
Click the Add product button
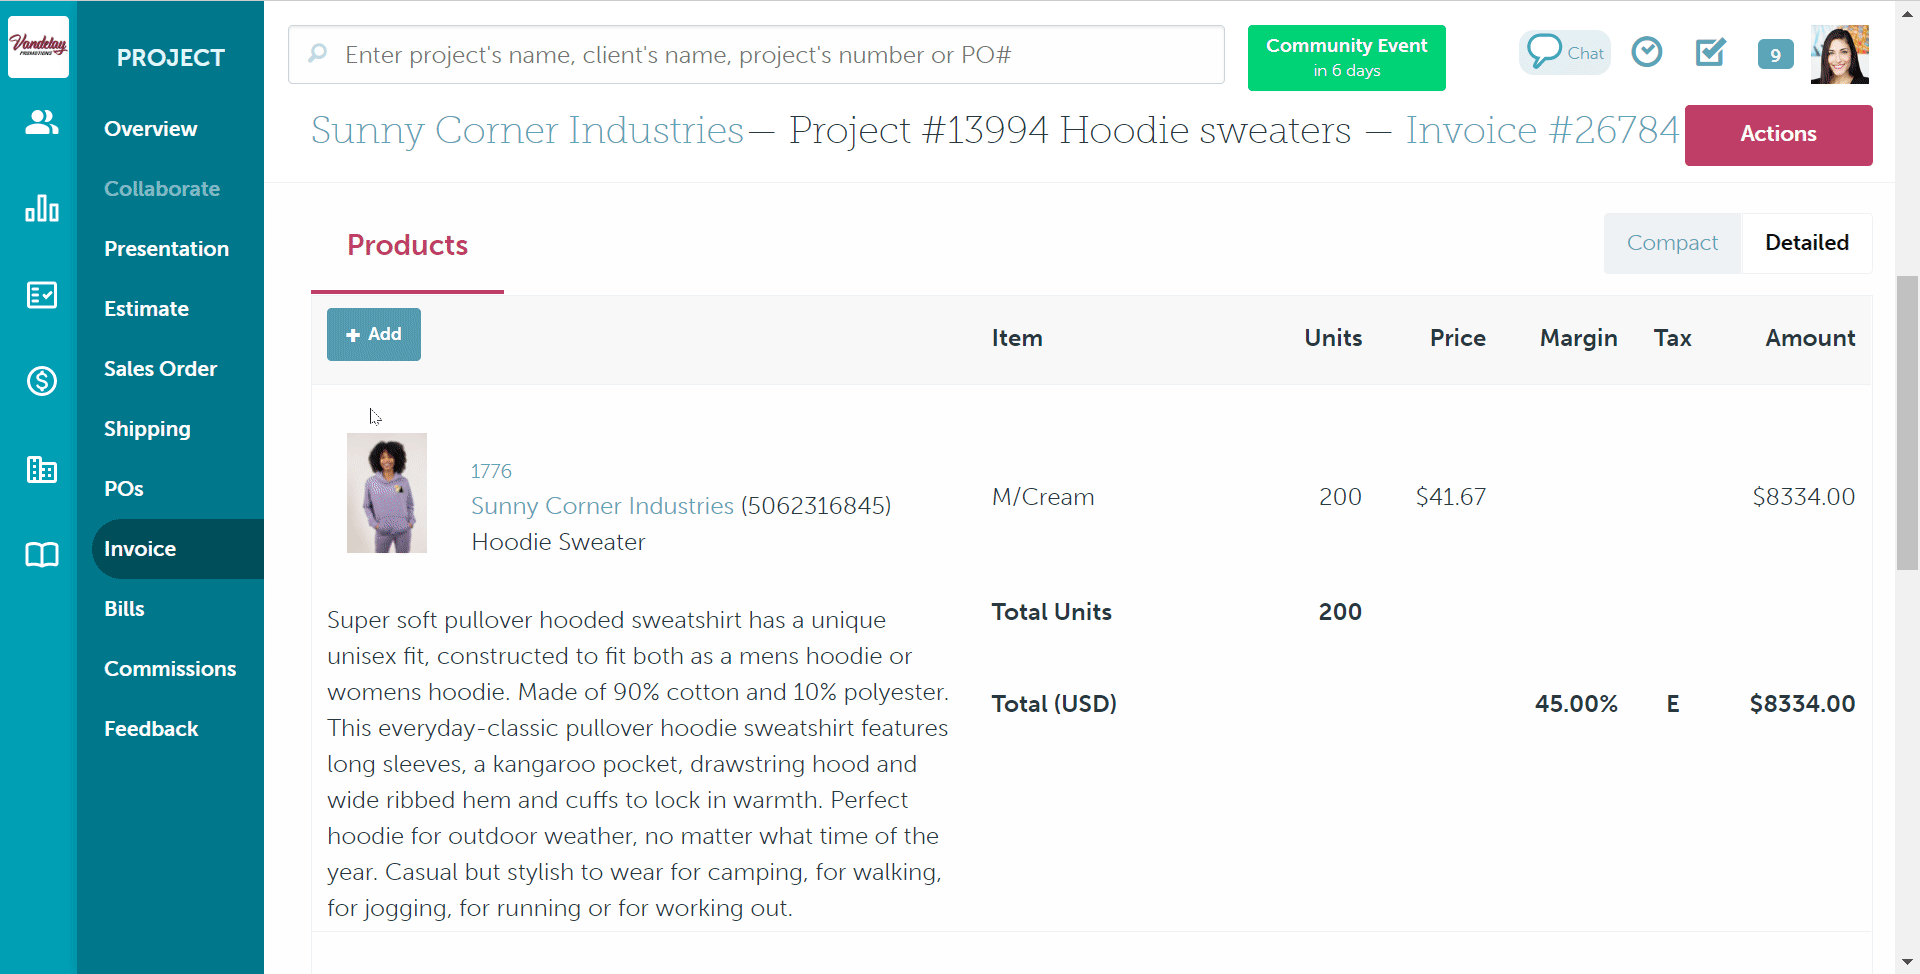(373, 335)
